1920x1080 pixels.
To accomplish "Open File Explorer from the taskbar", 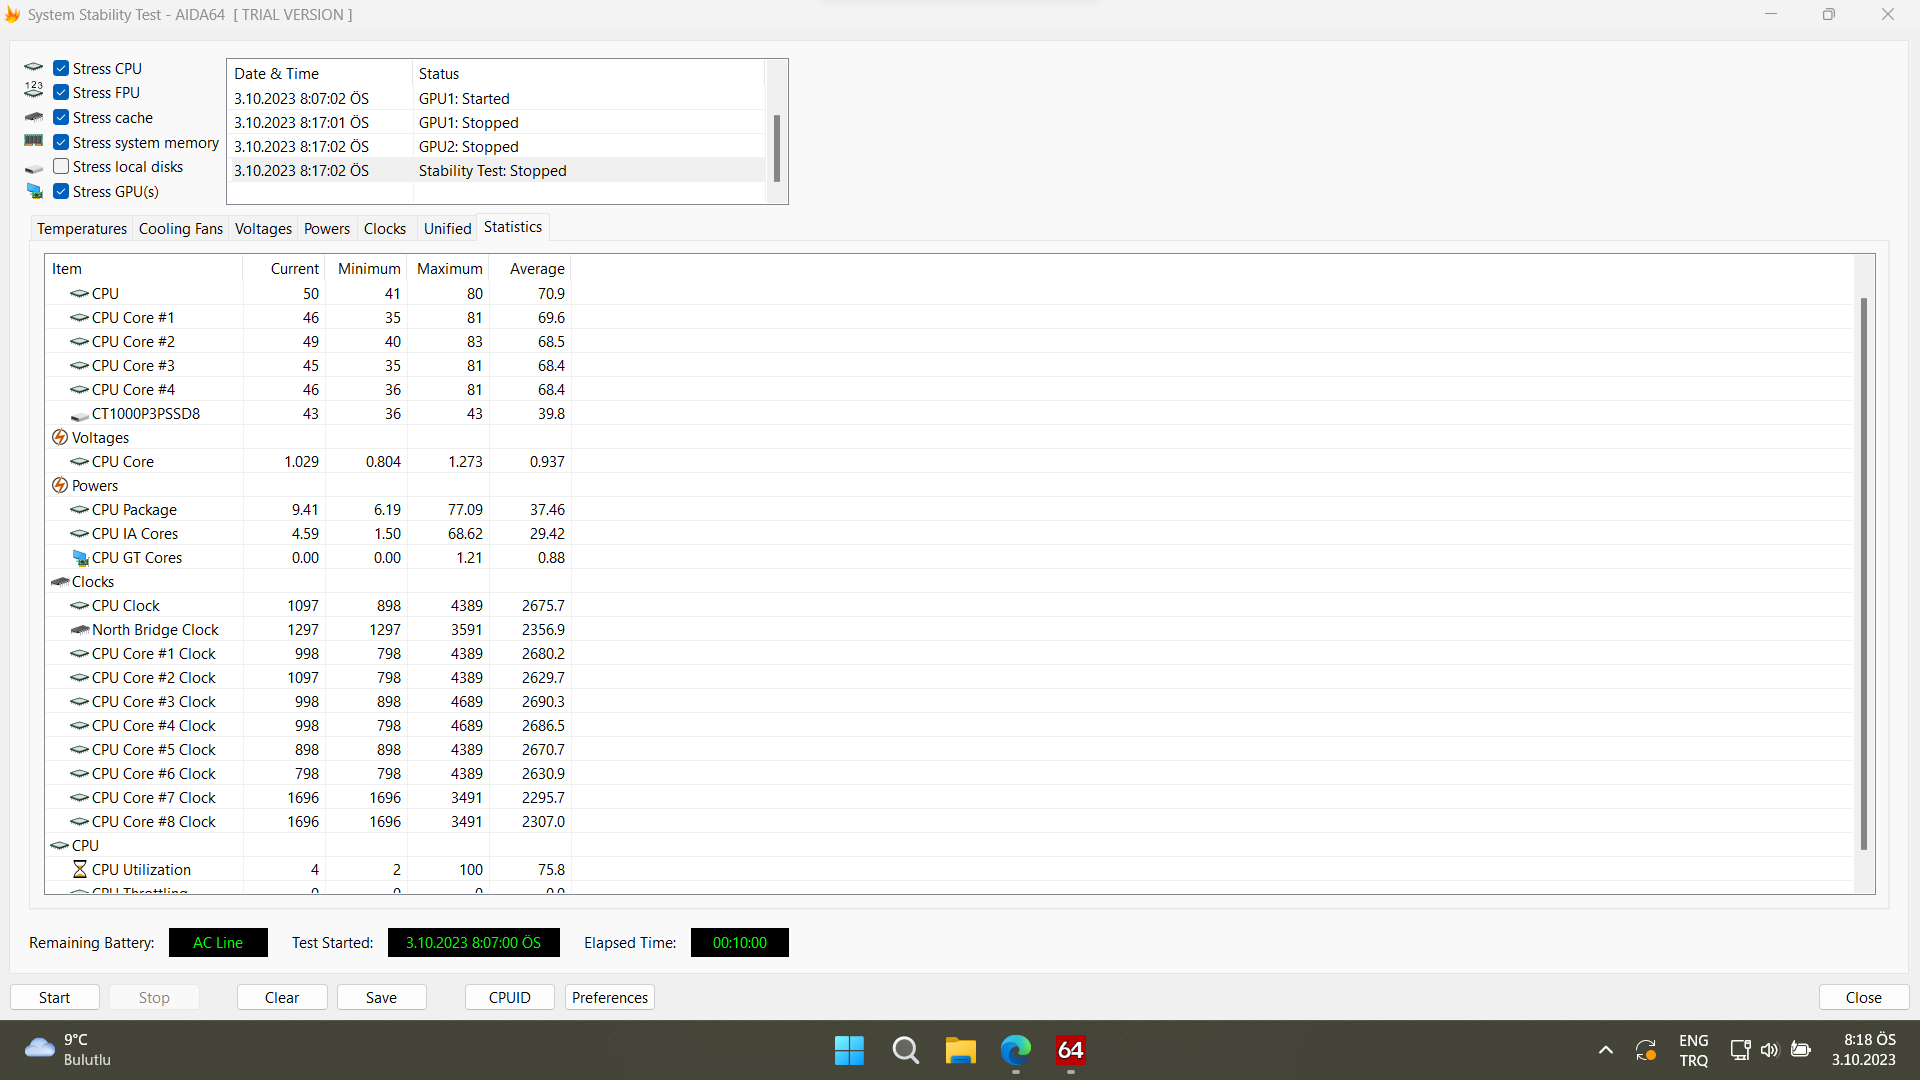I will point(960,1050).
